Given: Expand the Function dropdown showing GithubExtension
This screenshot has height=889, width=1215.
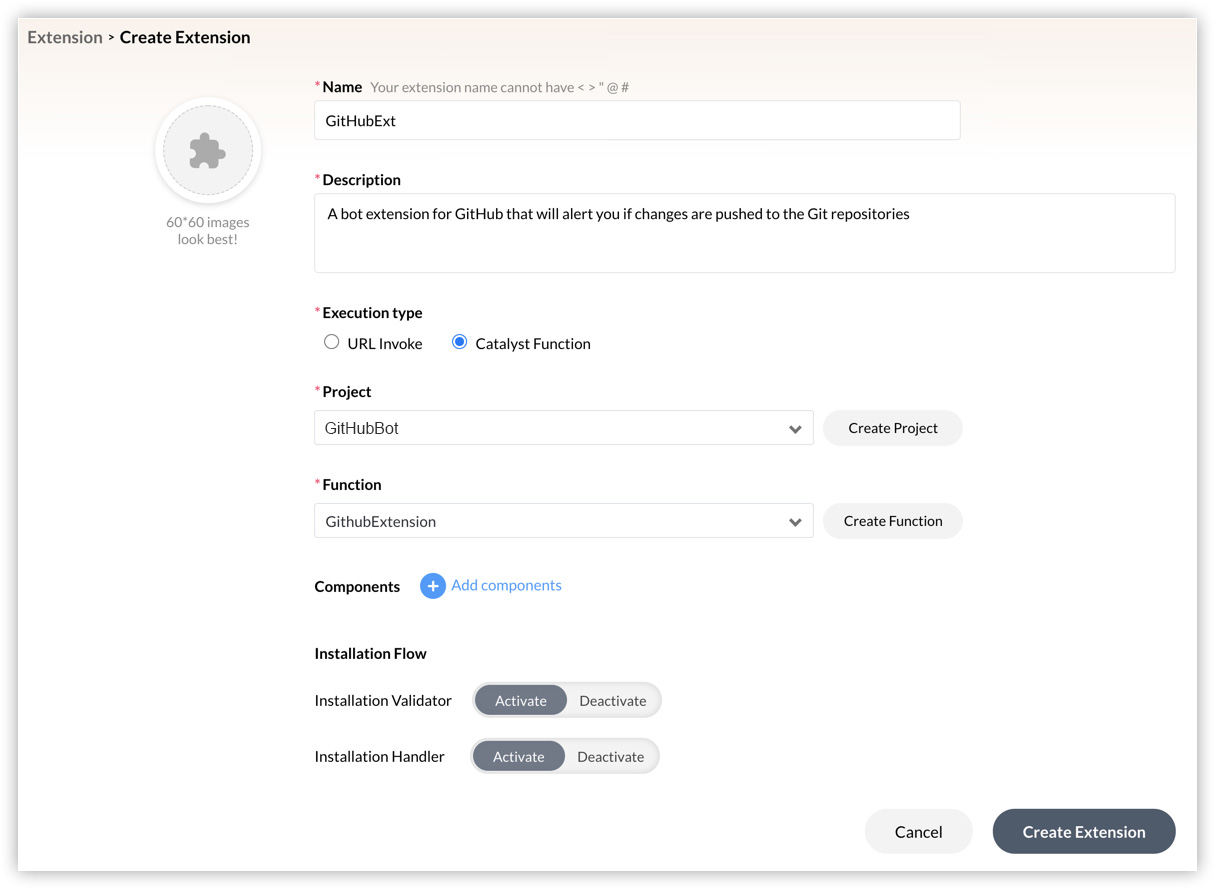Looking at the screenshot, I should 563,521.
